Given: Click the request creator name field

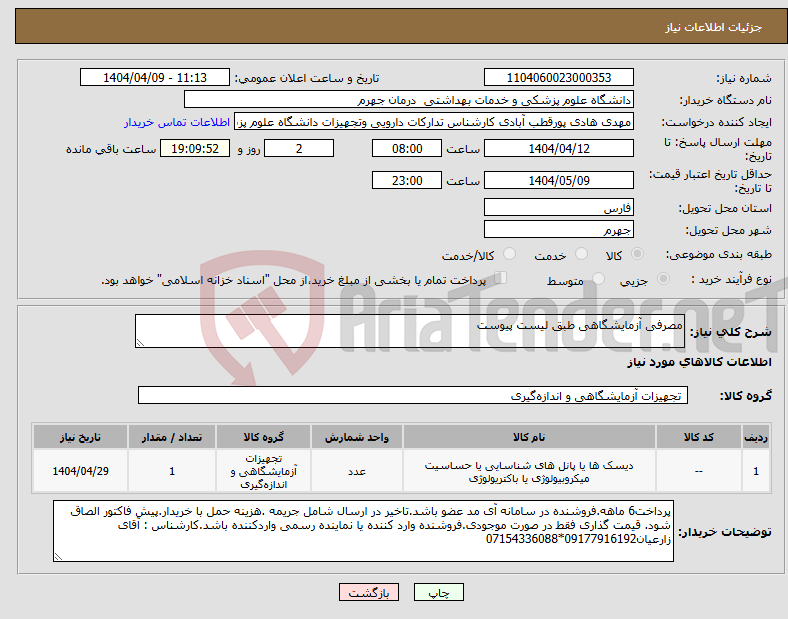Looking at the screenshot, I should (x=434, y=122).
